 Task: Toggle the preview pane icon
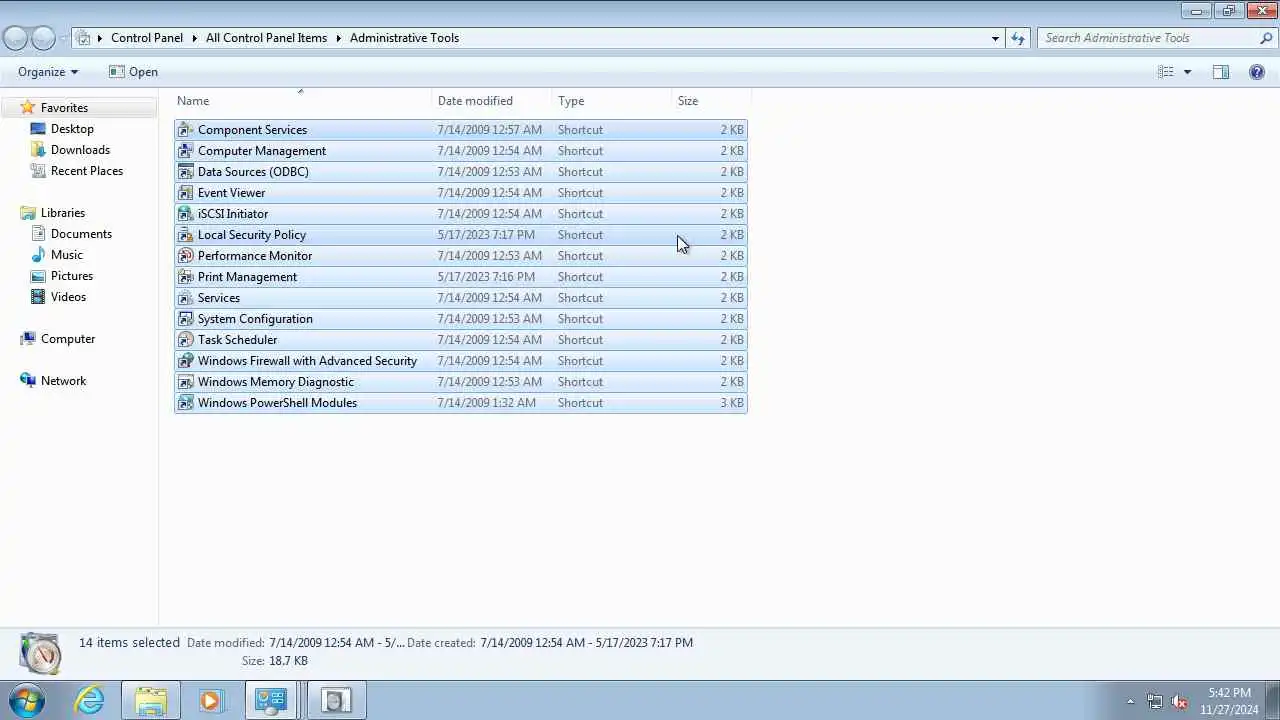[x=1221, y=72]
